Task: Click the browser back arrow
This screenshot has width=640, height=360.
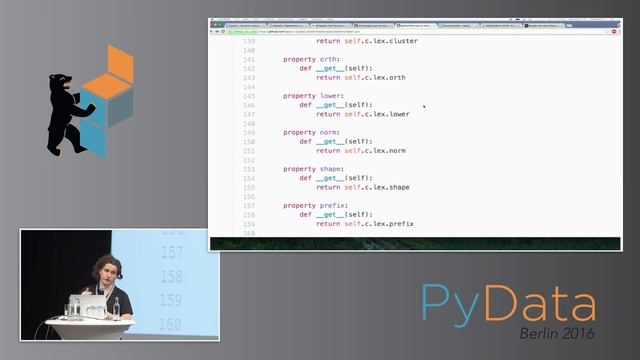Action: point(212,31)
